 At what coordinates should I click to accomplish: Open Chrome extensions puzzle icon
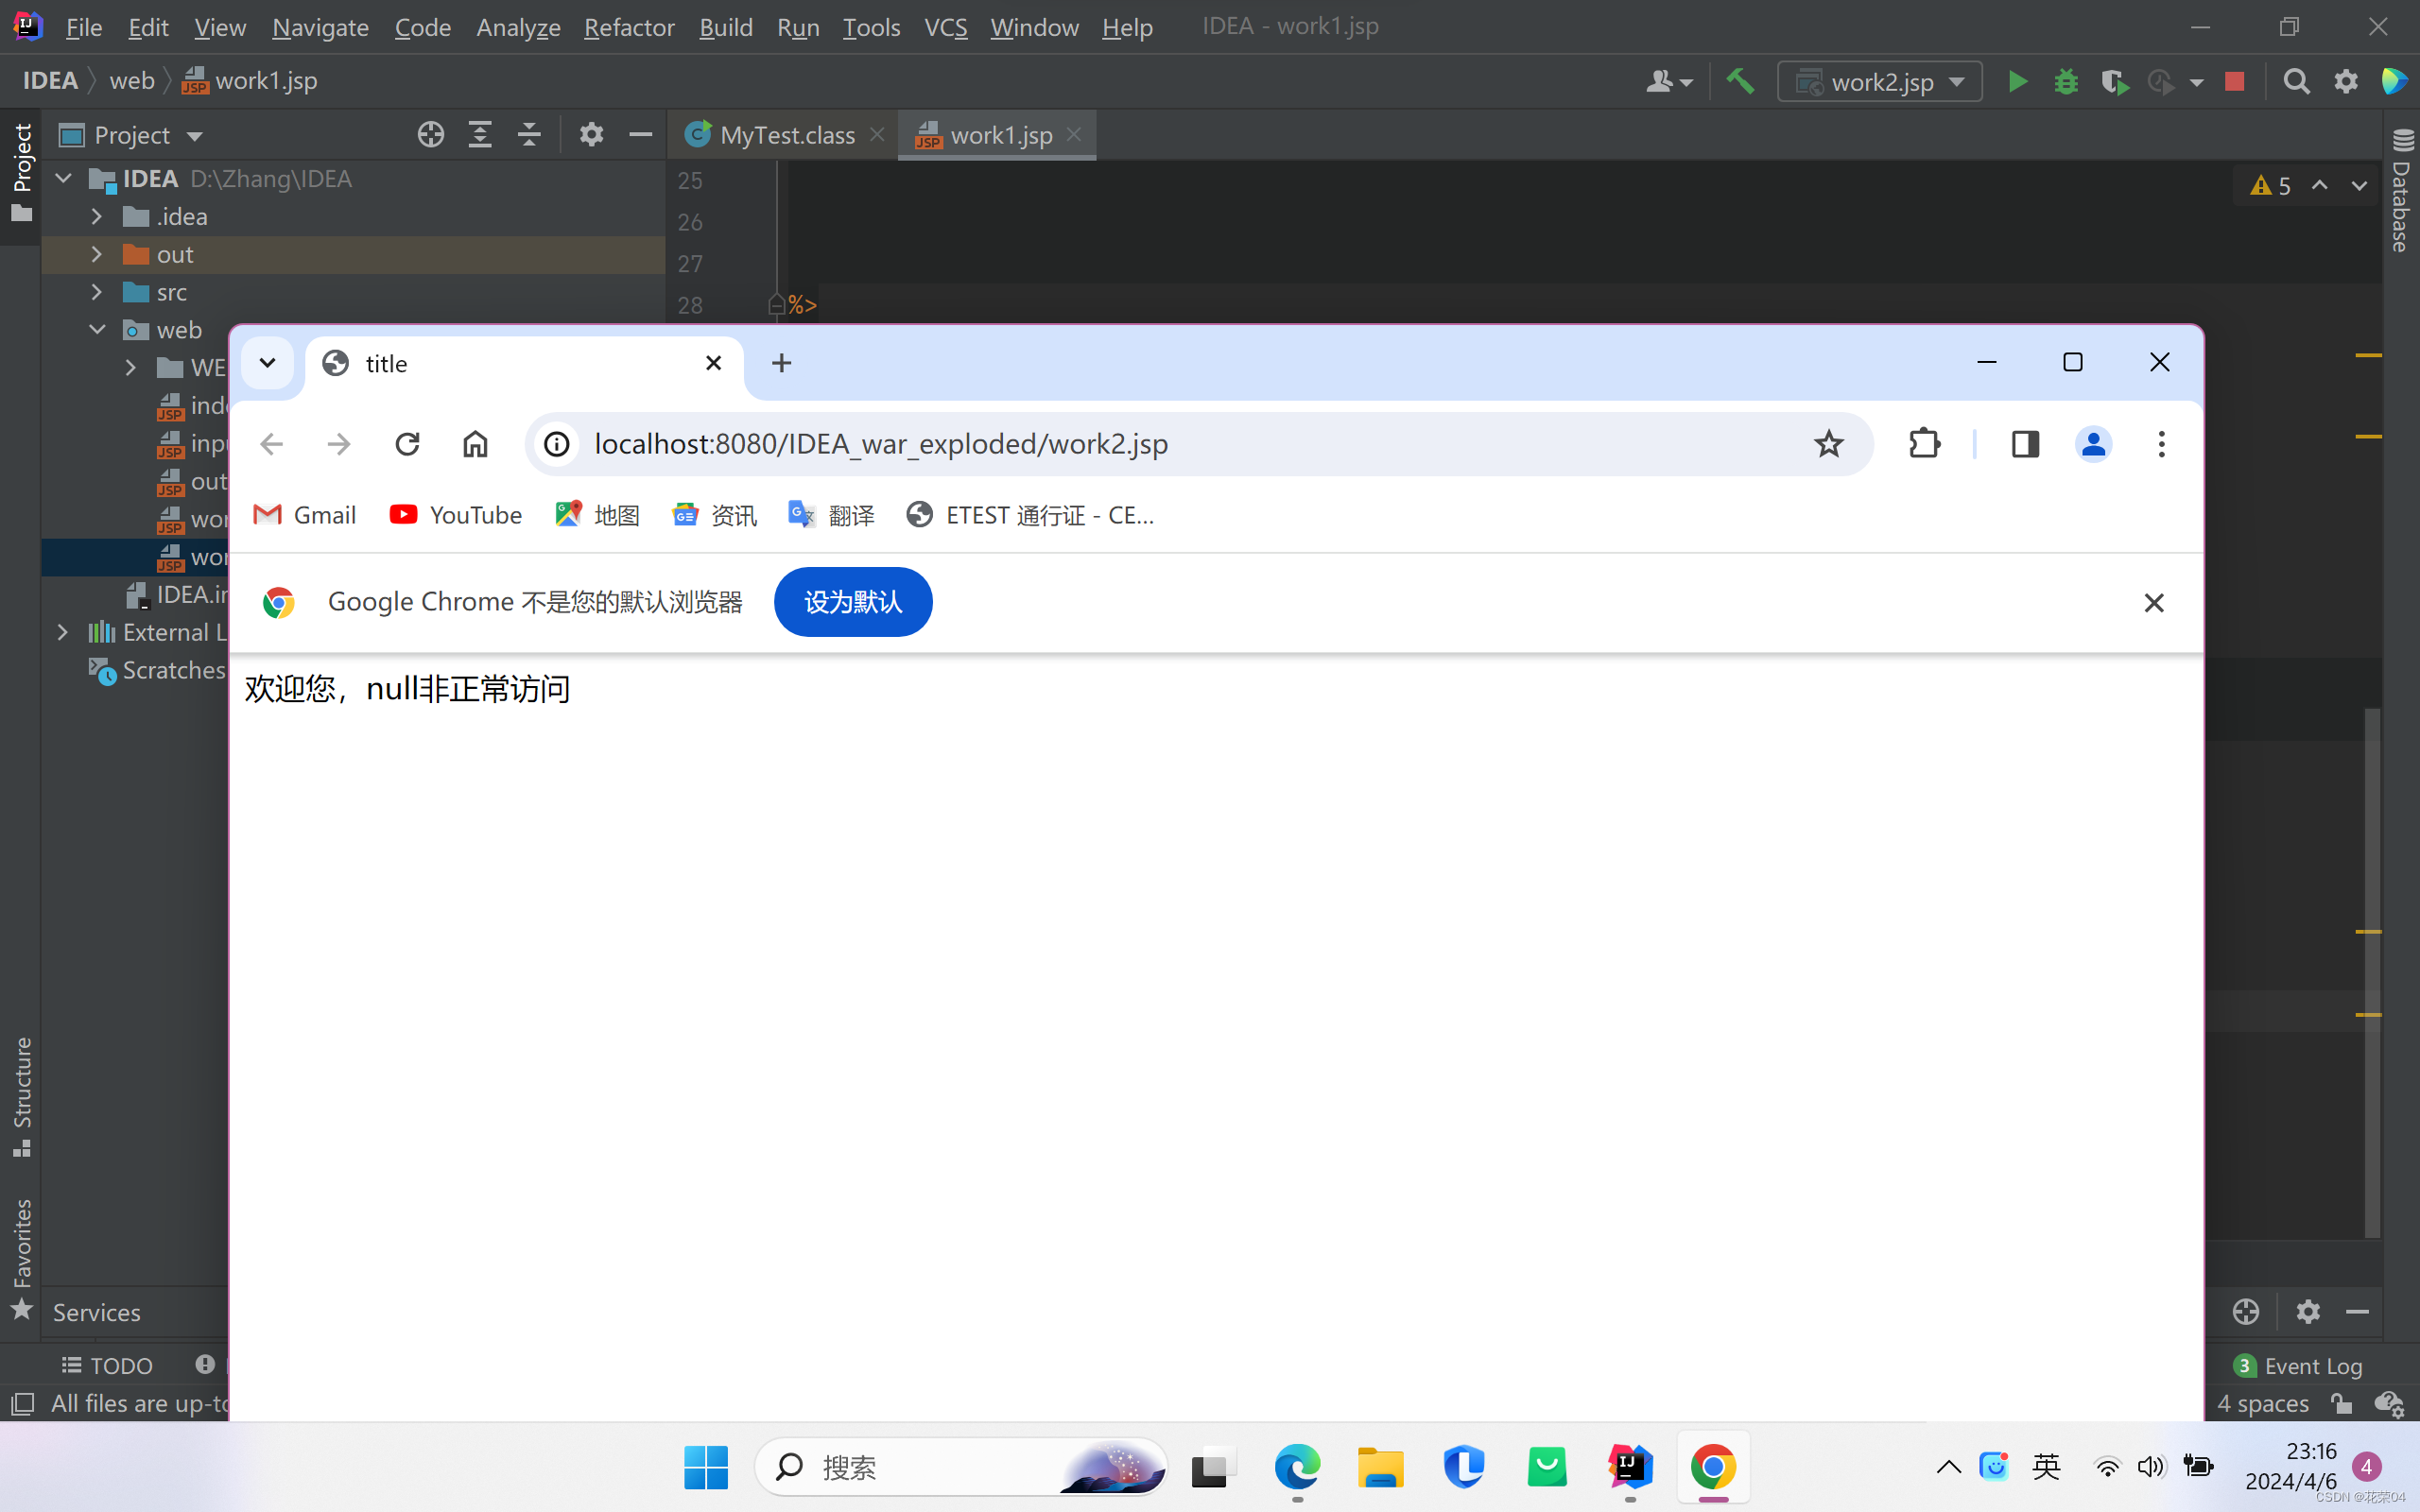point(1924,444)
